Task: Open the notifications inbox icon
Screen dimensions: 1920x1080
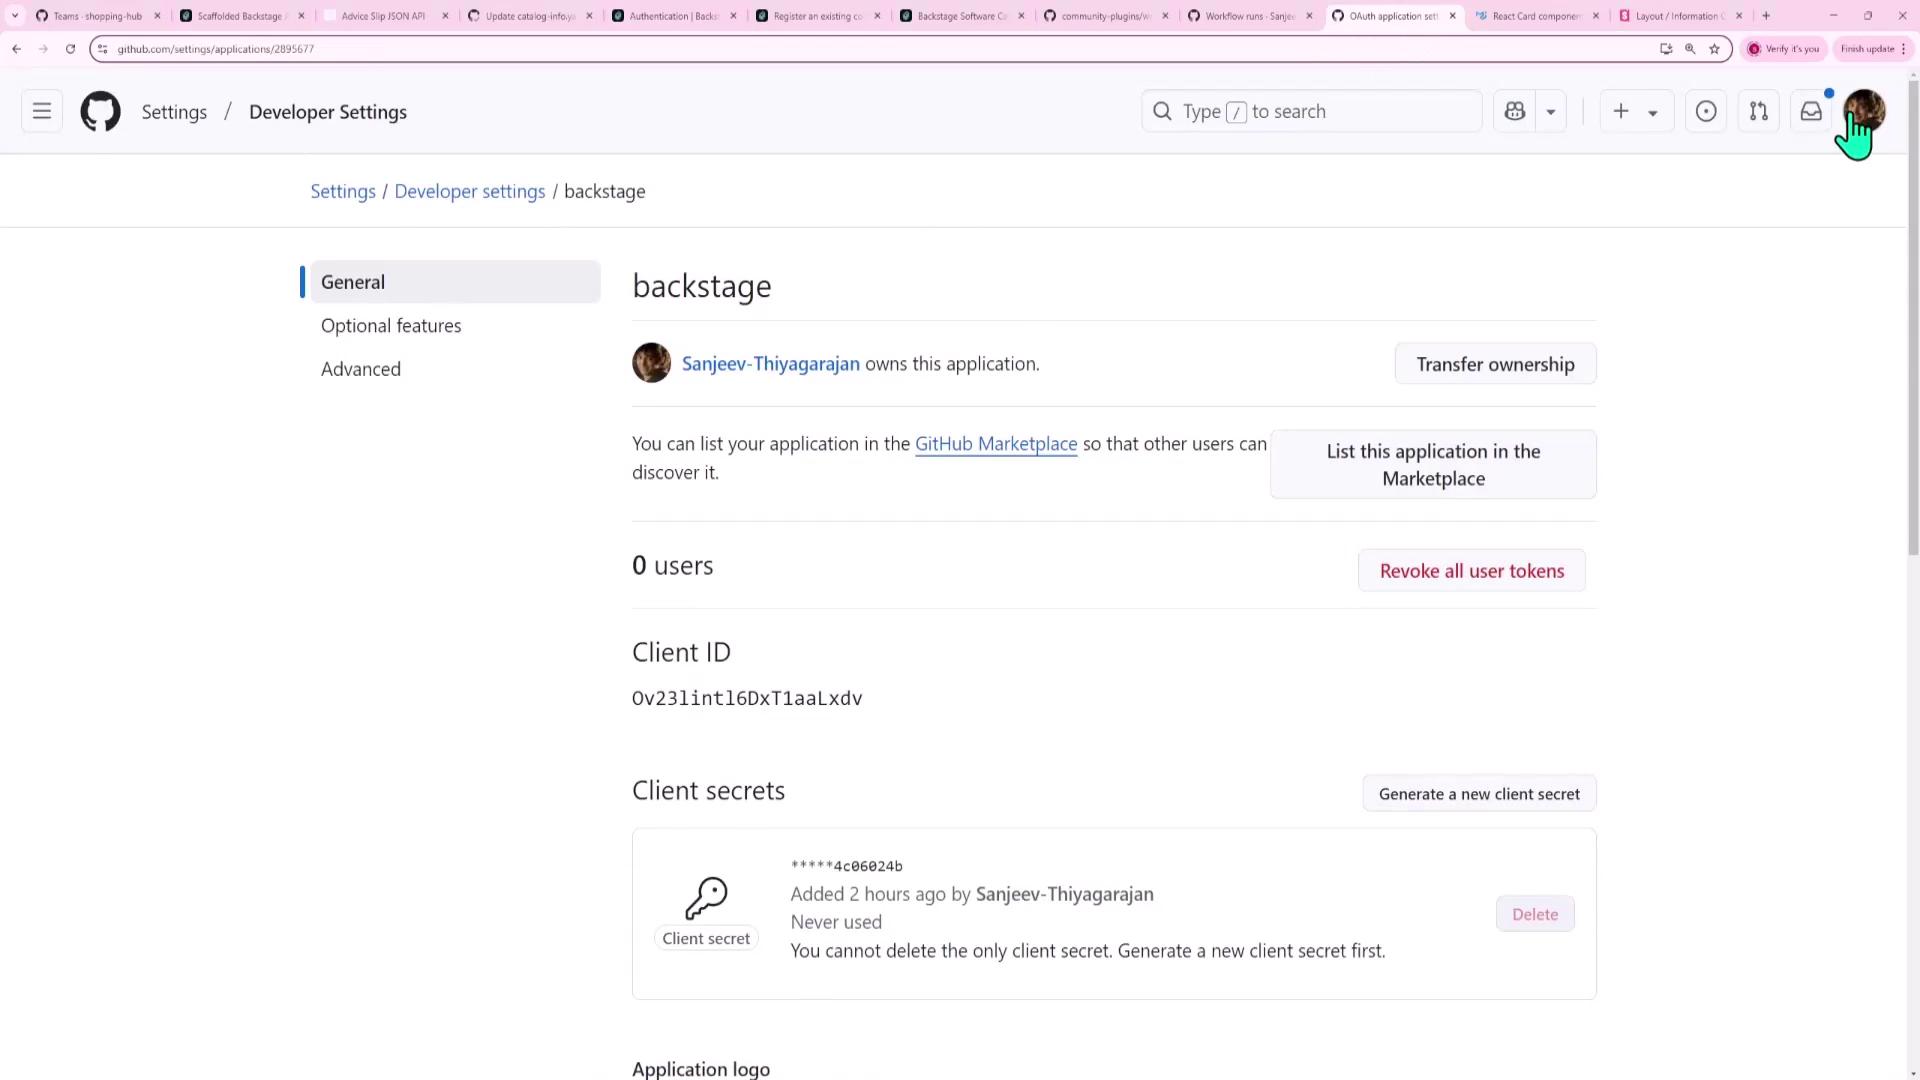Action: click(x=1811, y=112)
